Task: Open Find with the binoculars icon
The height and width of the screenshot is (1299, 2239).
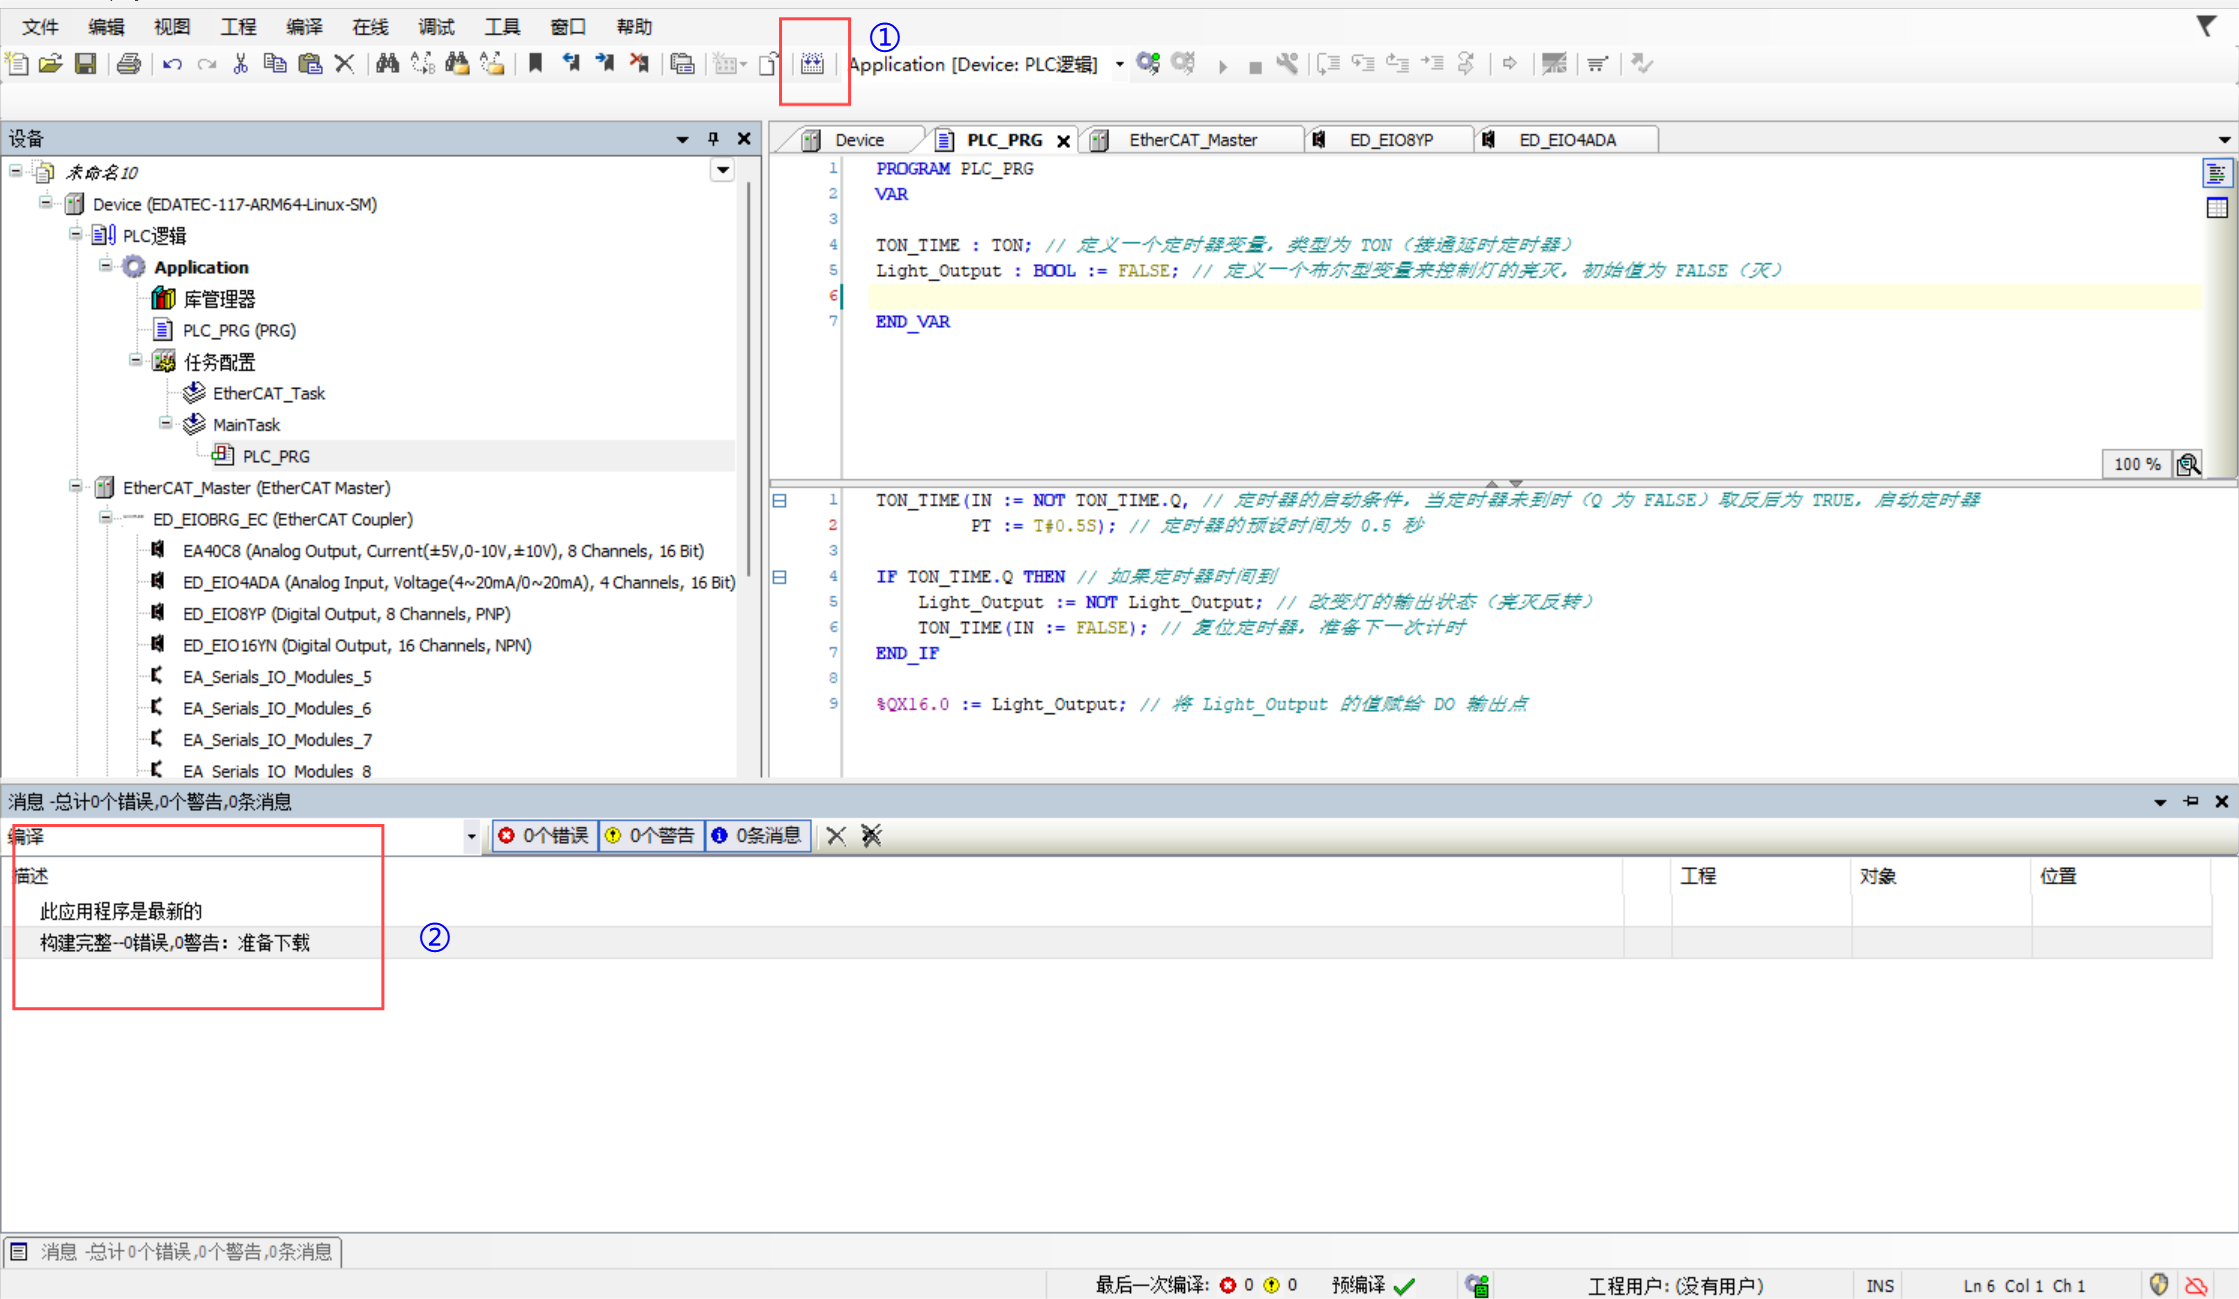Action: (387, 64)
